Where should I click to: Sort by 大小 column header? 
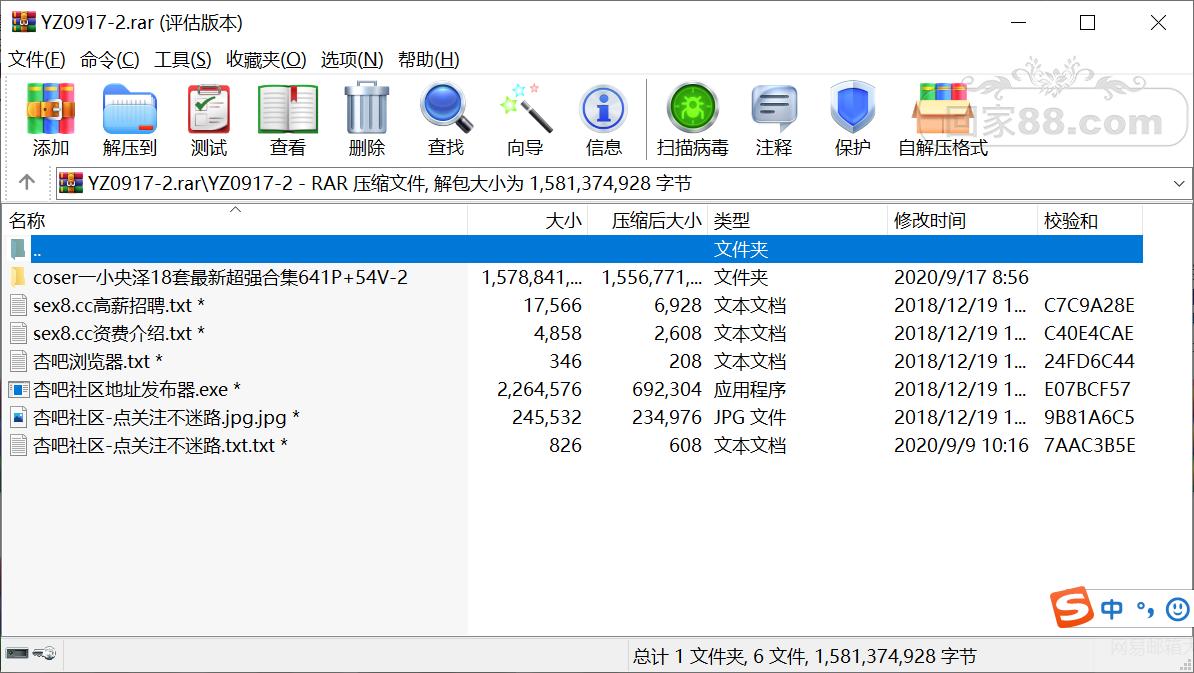[x=528, y=221]
